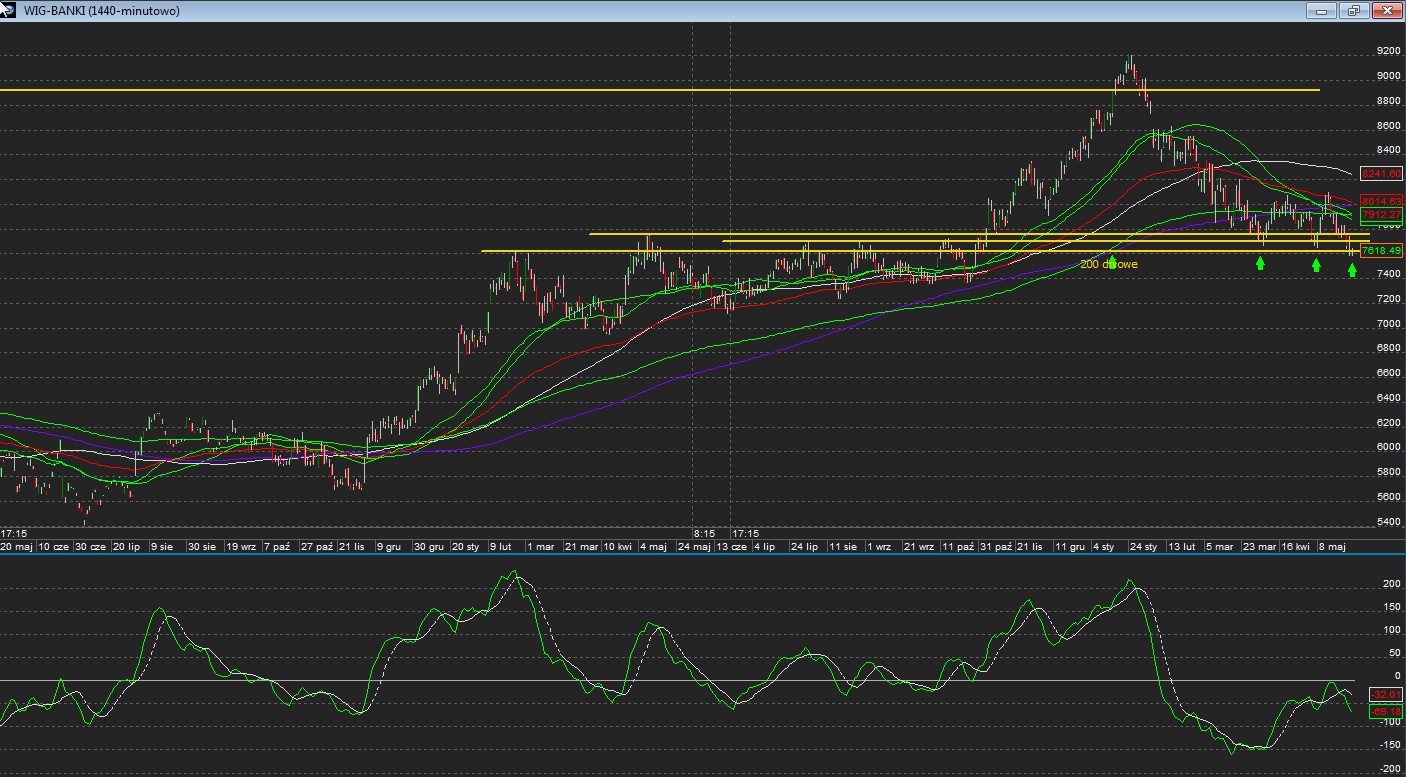The width and height of the screenshot is (1406, 777).
Task: Click the '9 lut' date axis label
Action: [500, 547]
